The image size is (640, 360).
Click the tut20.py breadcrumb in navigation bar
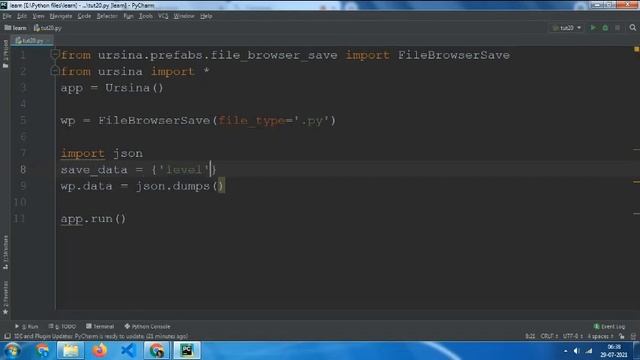click(x=47, y=28)
